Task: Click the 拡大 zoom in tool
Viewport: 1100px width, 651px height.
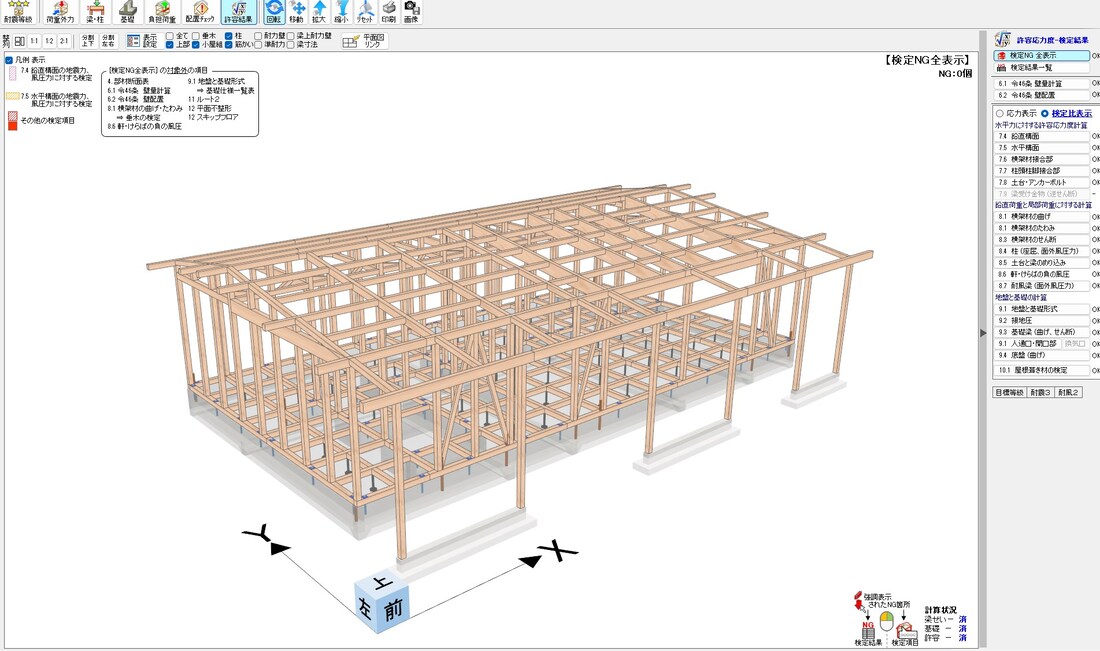Action: 319,12
